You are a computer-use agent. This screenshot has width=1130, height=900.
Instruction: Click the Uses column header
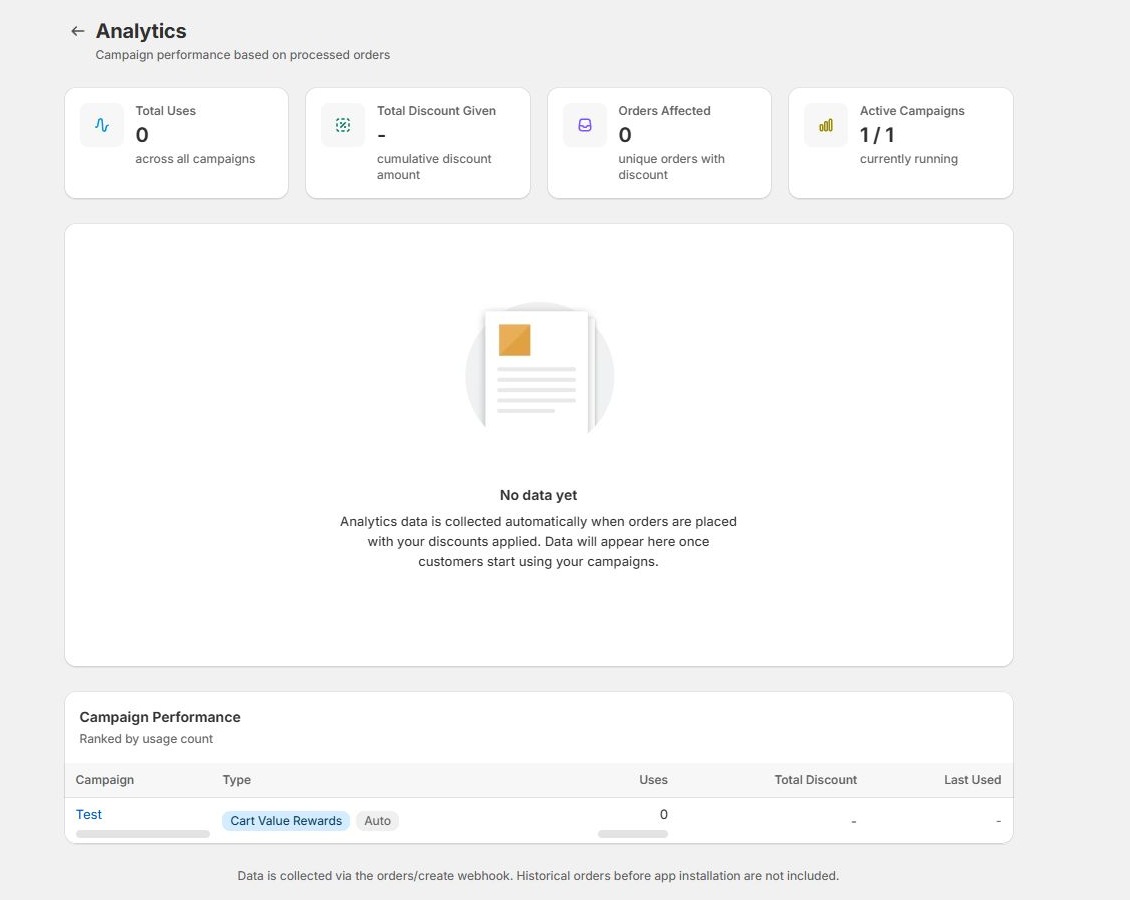coord(653,780)
